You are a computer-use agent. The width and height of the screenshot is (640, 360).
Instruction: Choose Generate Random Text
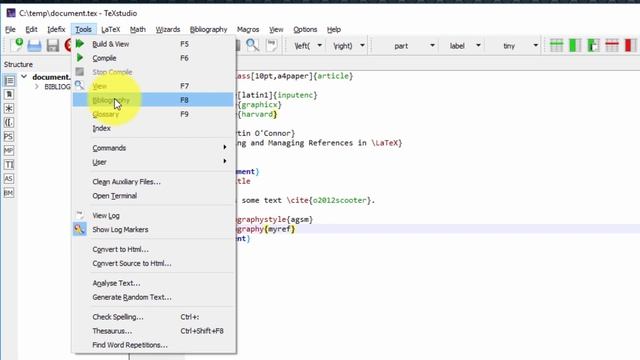pyautogui.click(x=153, y=297)
